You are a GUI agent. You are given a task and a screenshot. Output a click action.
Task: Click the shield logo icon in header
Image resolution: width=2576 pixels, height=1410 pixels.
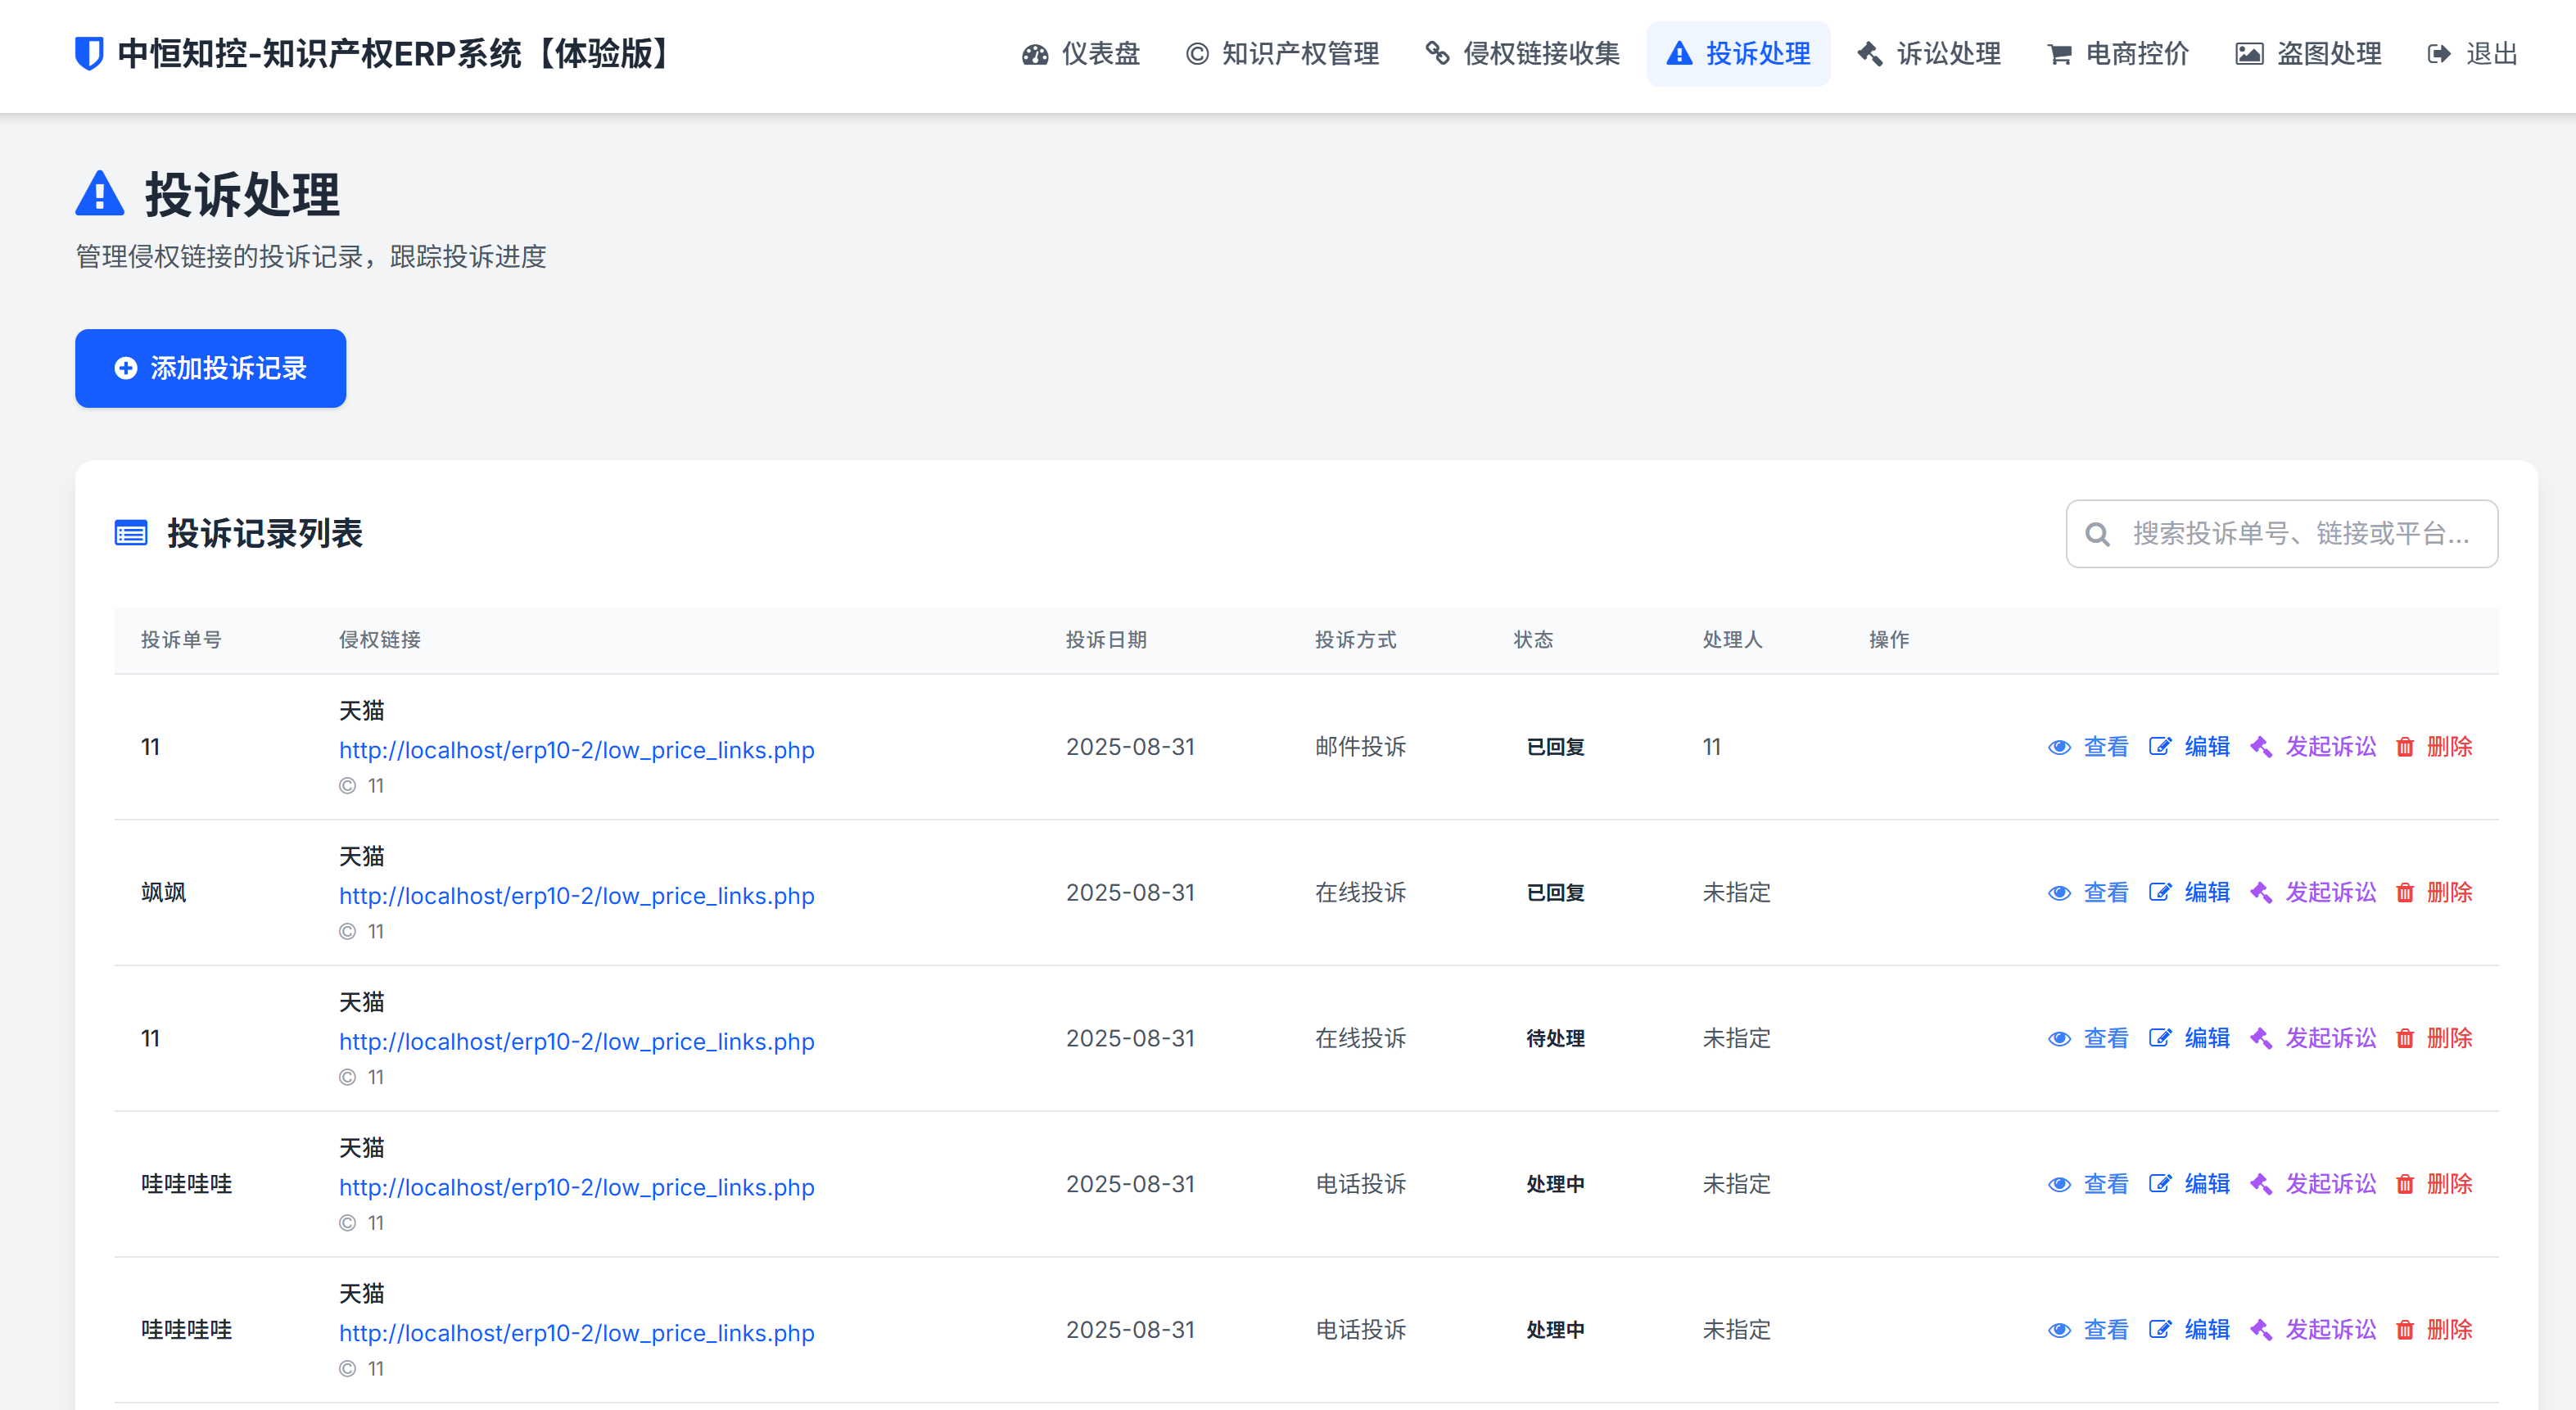(89, 54)
